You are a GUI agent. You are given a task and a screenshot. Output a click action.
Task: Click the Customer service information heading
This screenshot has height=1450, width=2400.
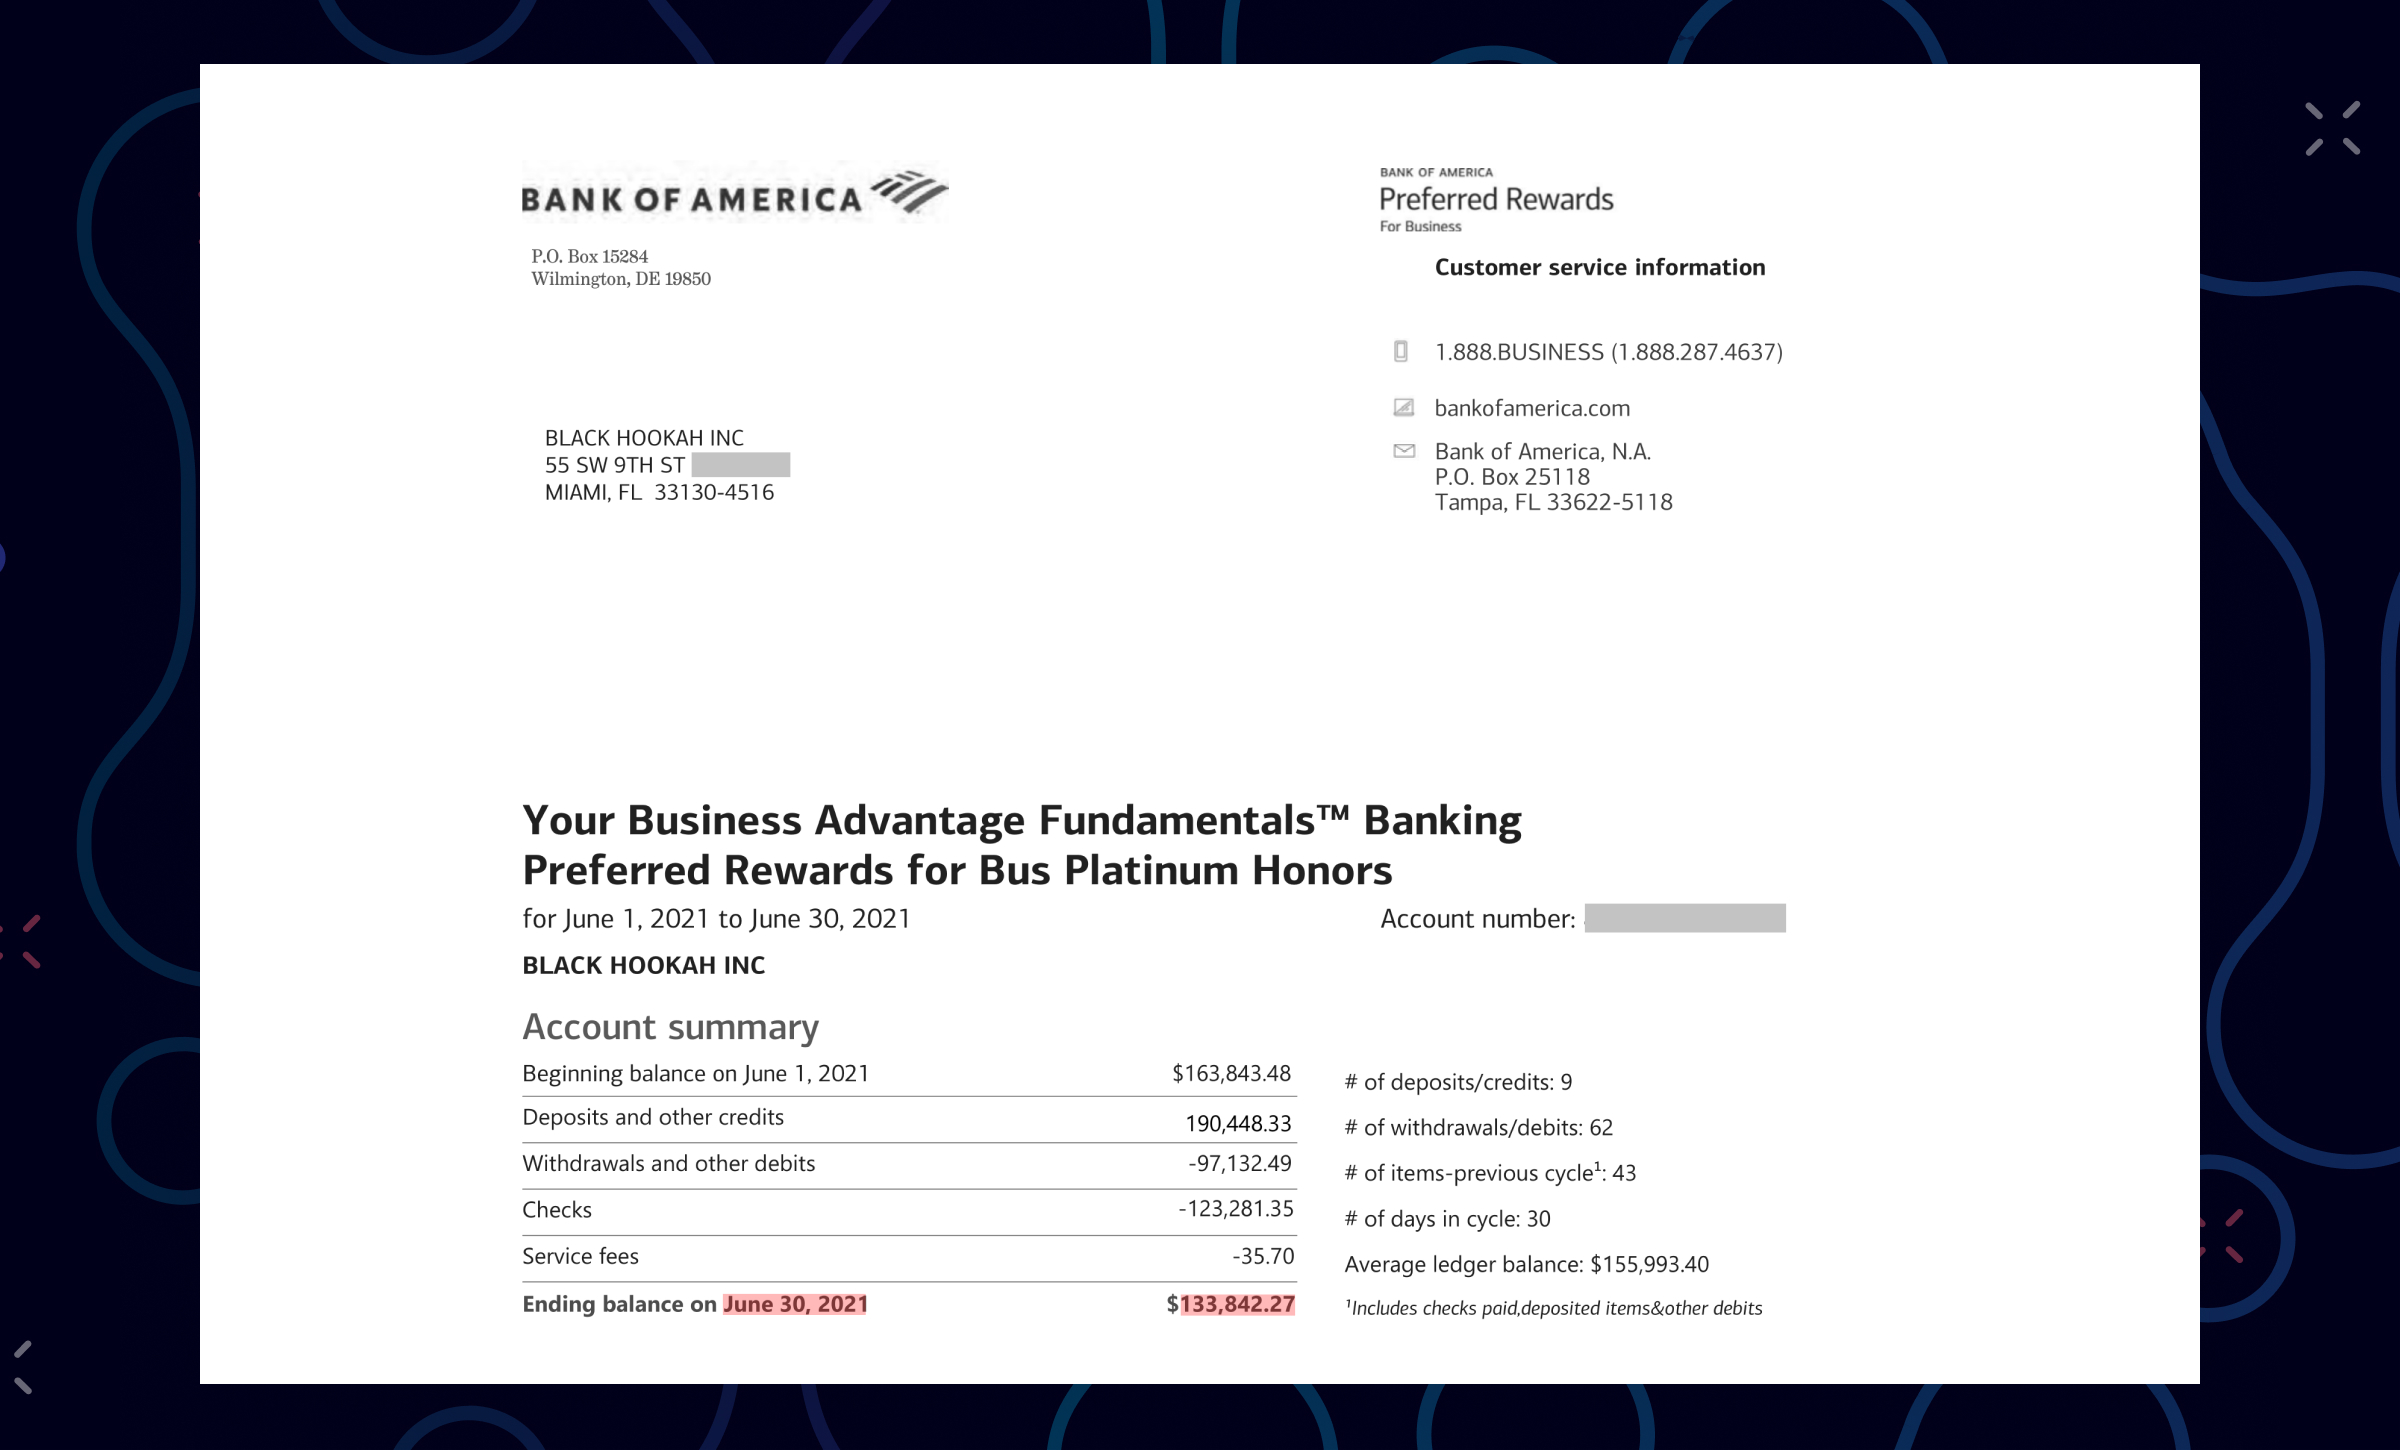pyautogui.click(x=1600, y=267)
